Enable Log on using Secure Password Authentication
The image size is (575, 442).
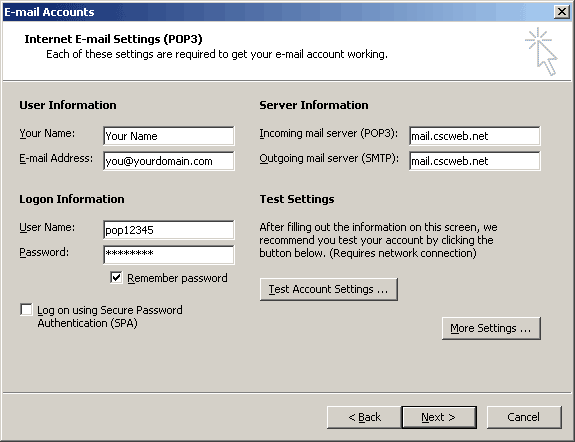tap(26, 310)
